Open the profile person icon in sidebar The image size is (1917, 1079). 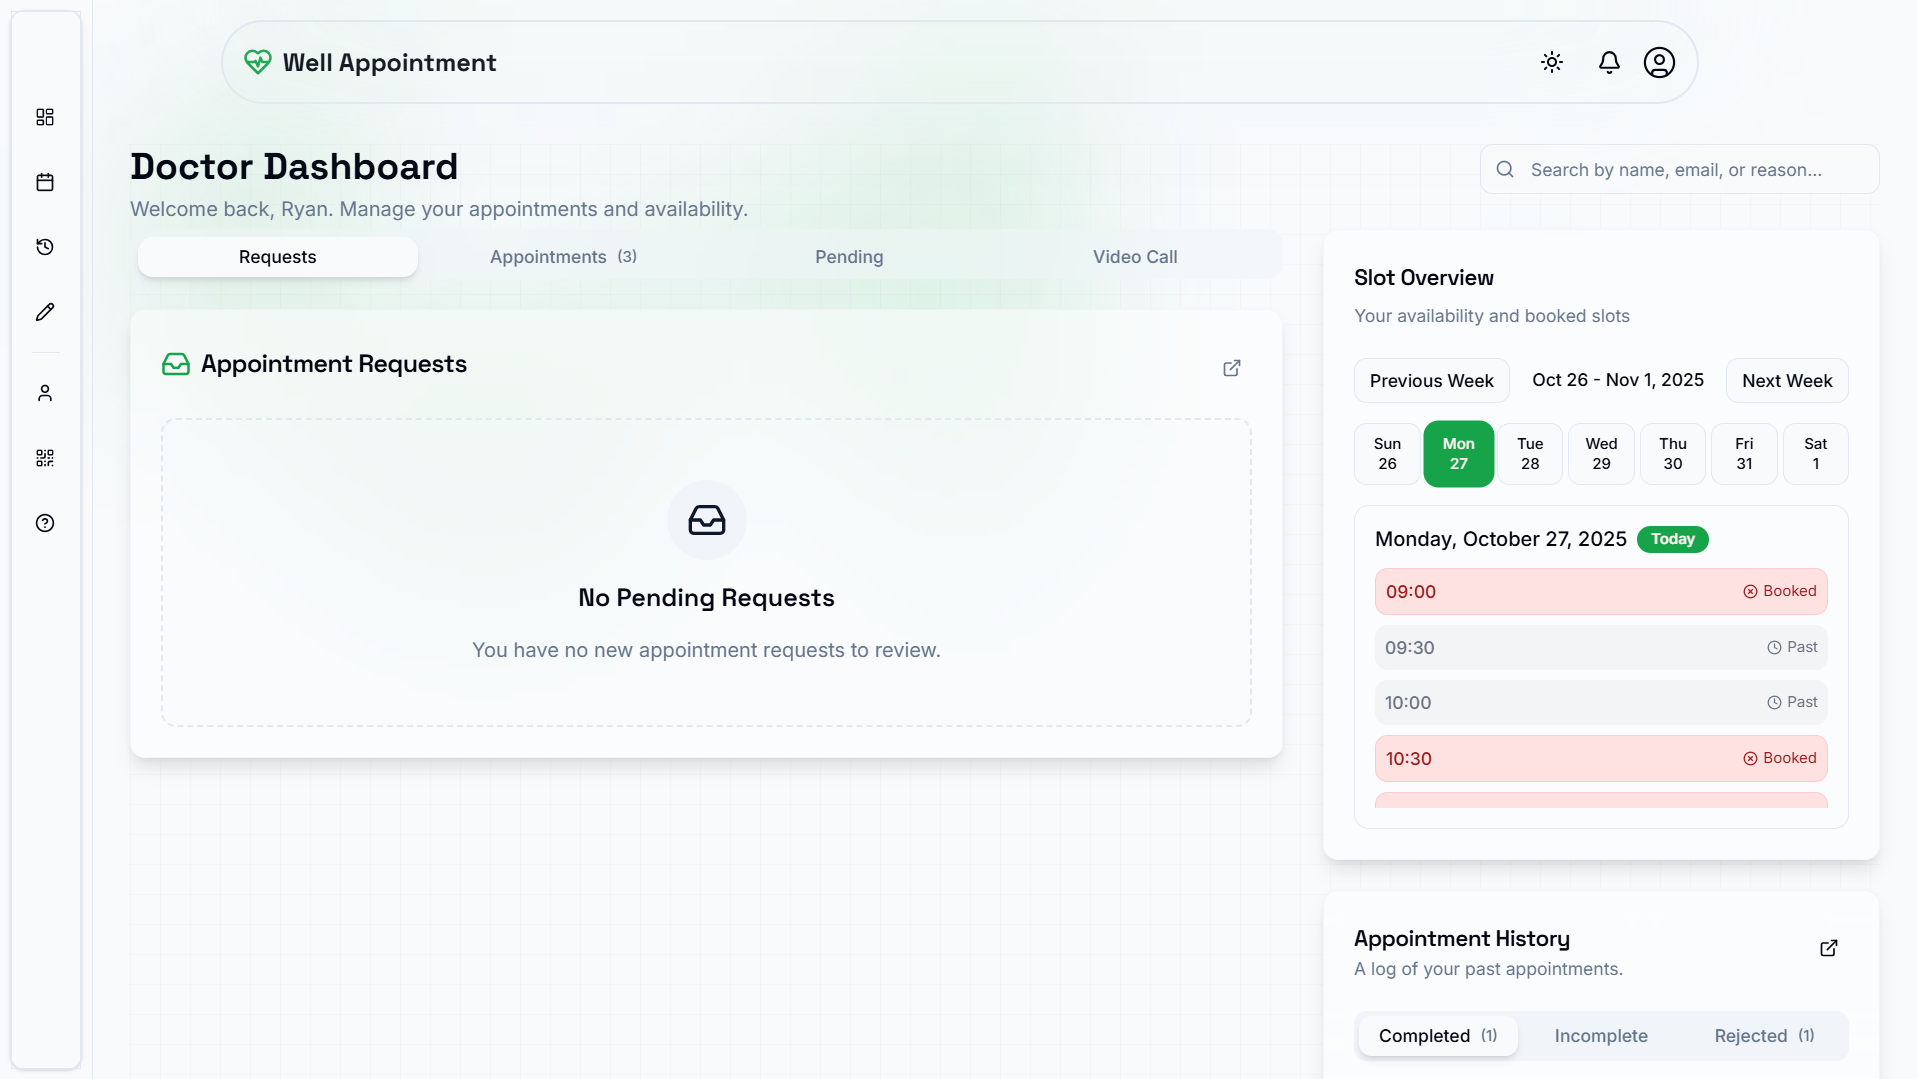tap(45, 393)
